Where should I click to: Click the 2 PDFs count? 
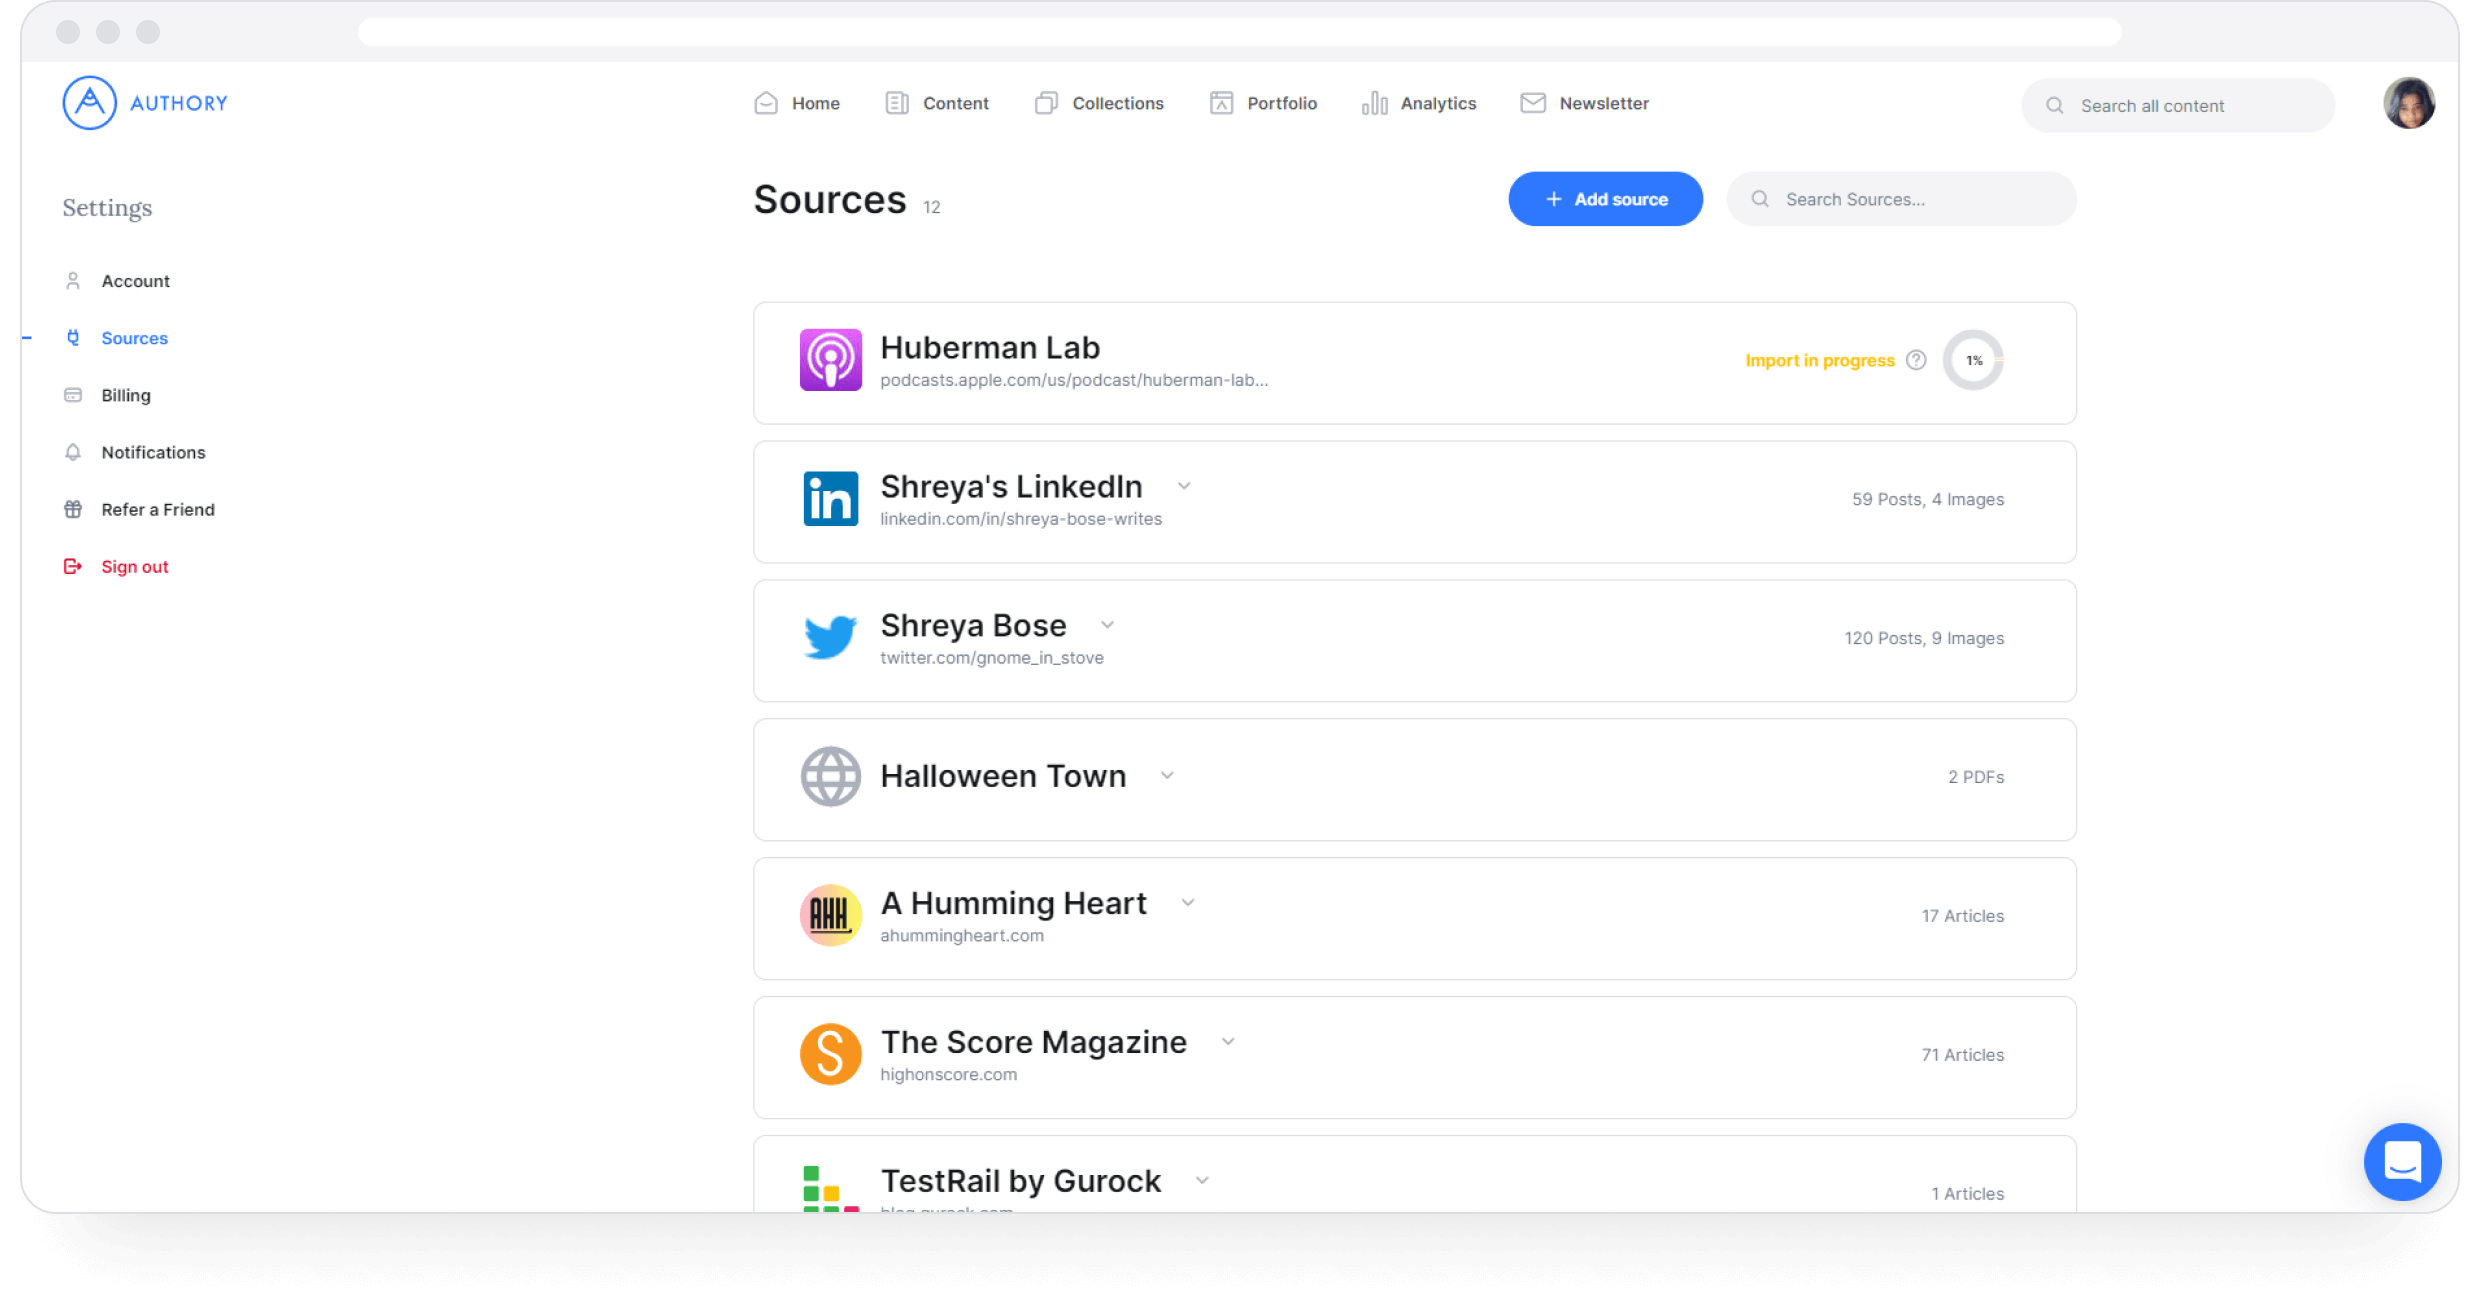click(1976, 777)
